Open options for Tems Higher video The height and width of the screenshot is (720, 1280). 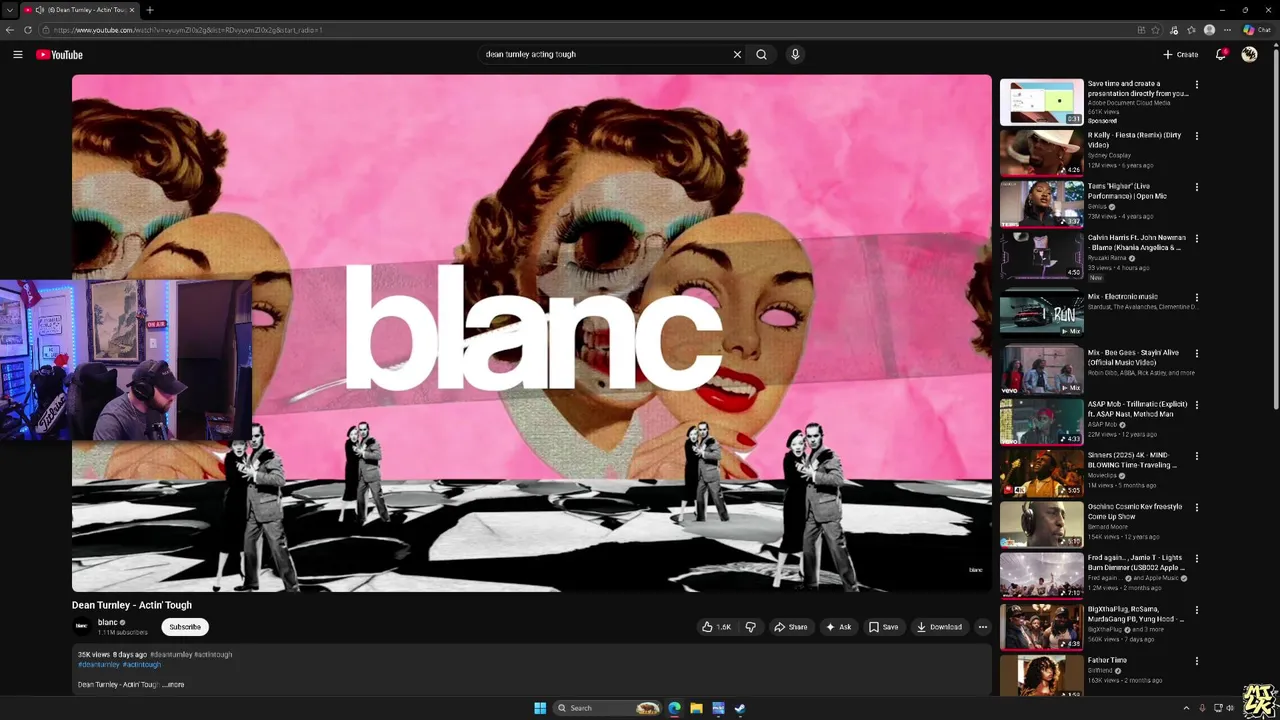1196,187
